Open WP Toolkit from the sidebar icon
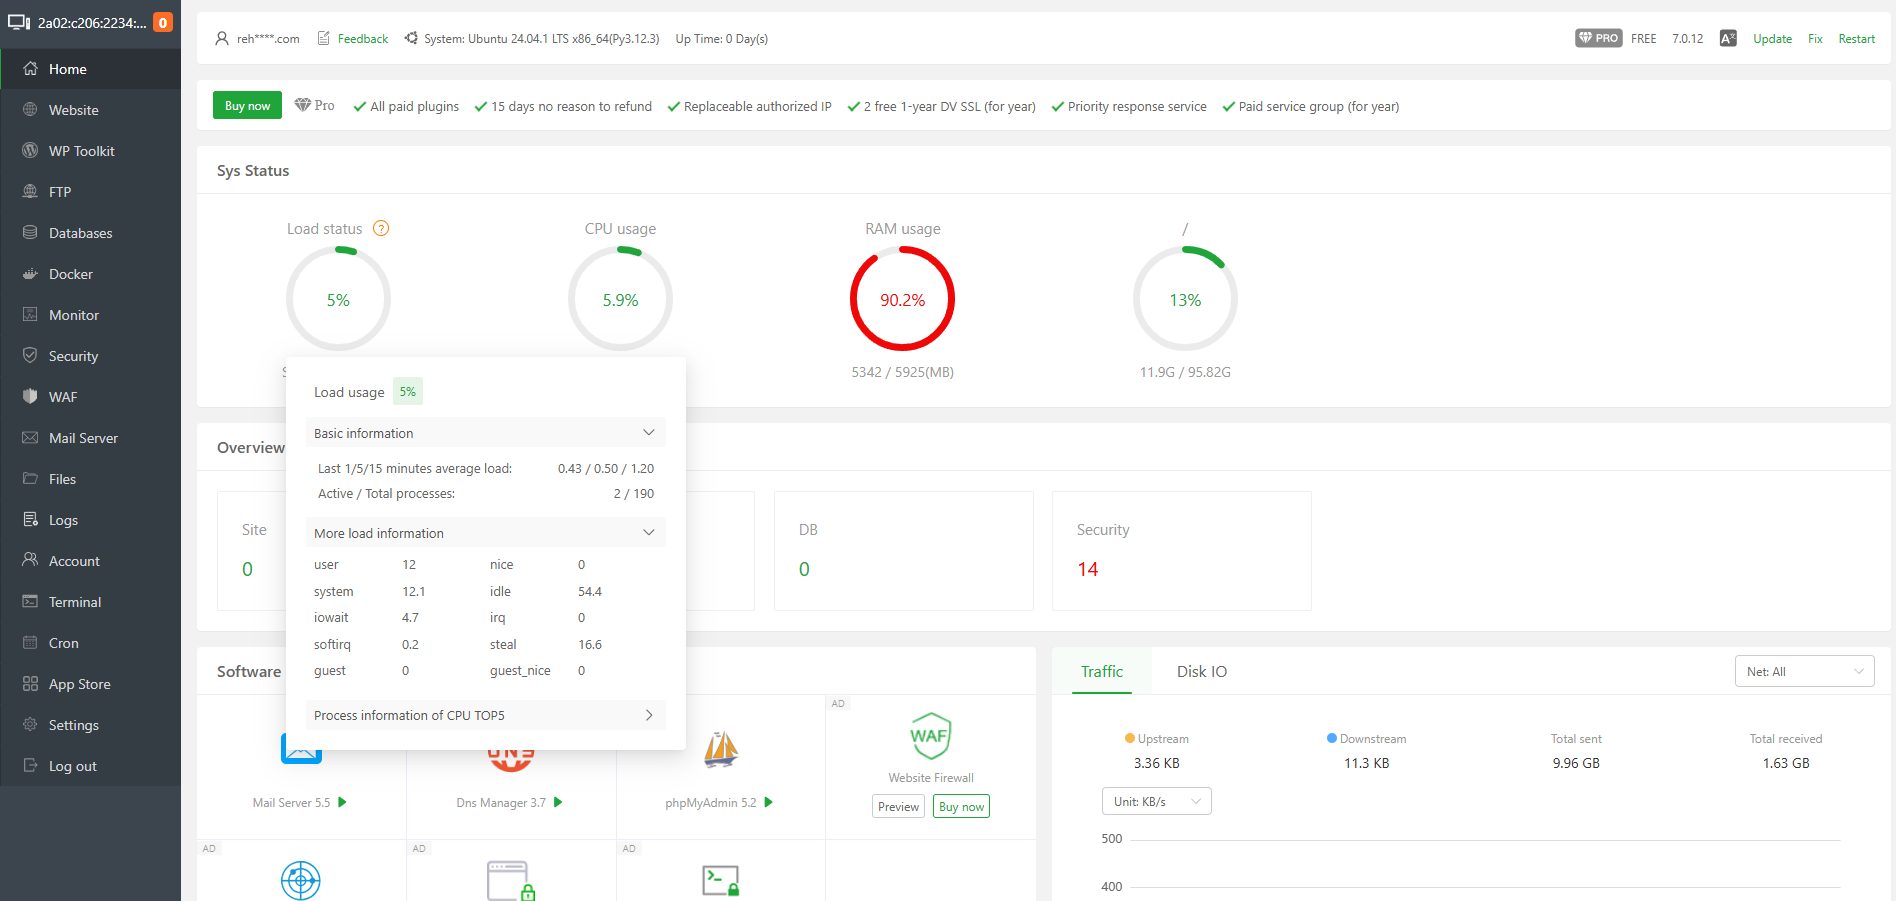 pyautogui.click(x=30, y=151)
